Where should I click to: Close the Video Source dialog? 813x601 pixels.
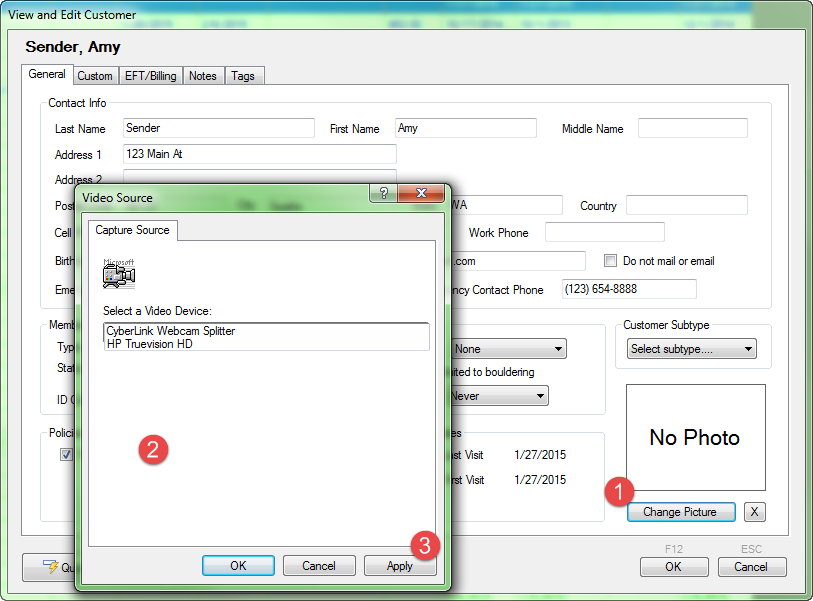421,193
